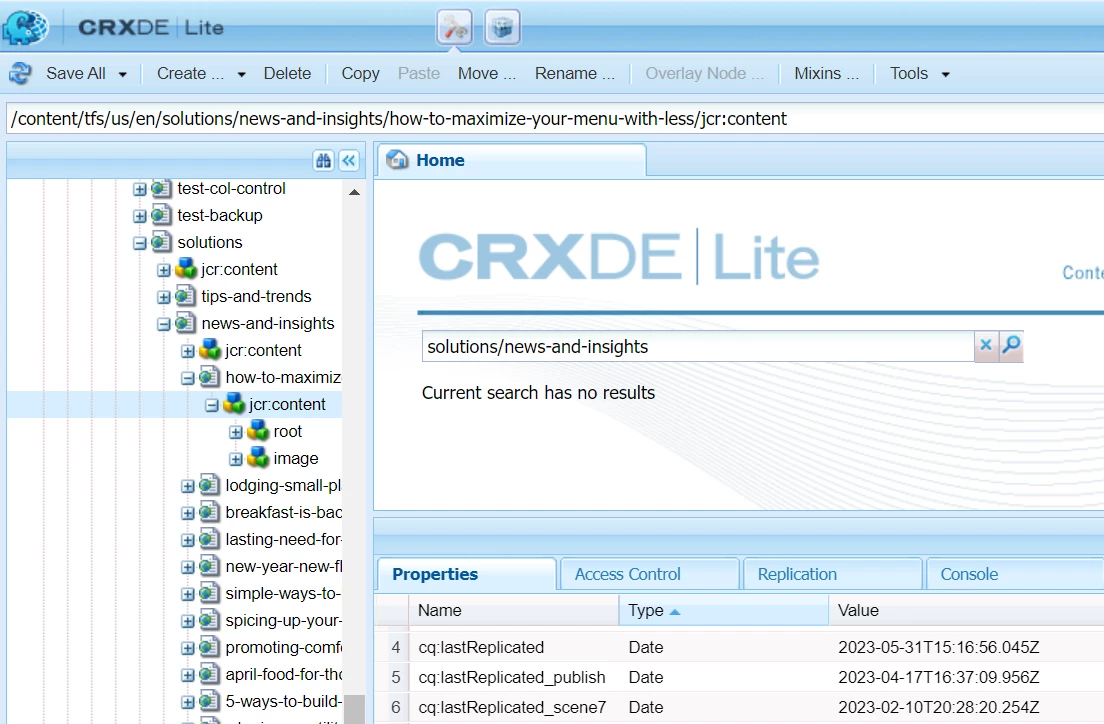Click the page icon of news-and-insights
This screenshot has height=724, width=1104.
(x=185, y=323)
